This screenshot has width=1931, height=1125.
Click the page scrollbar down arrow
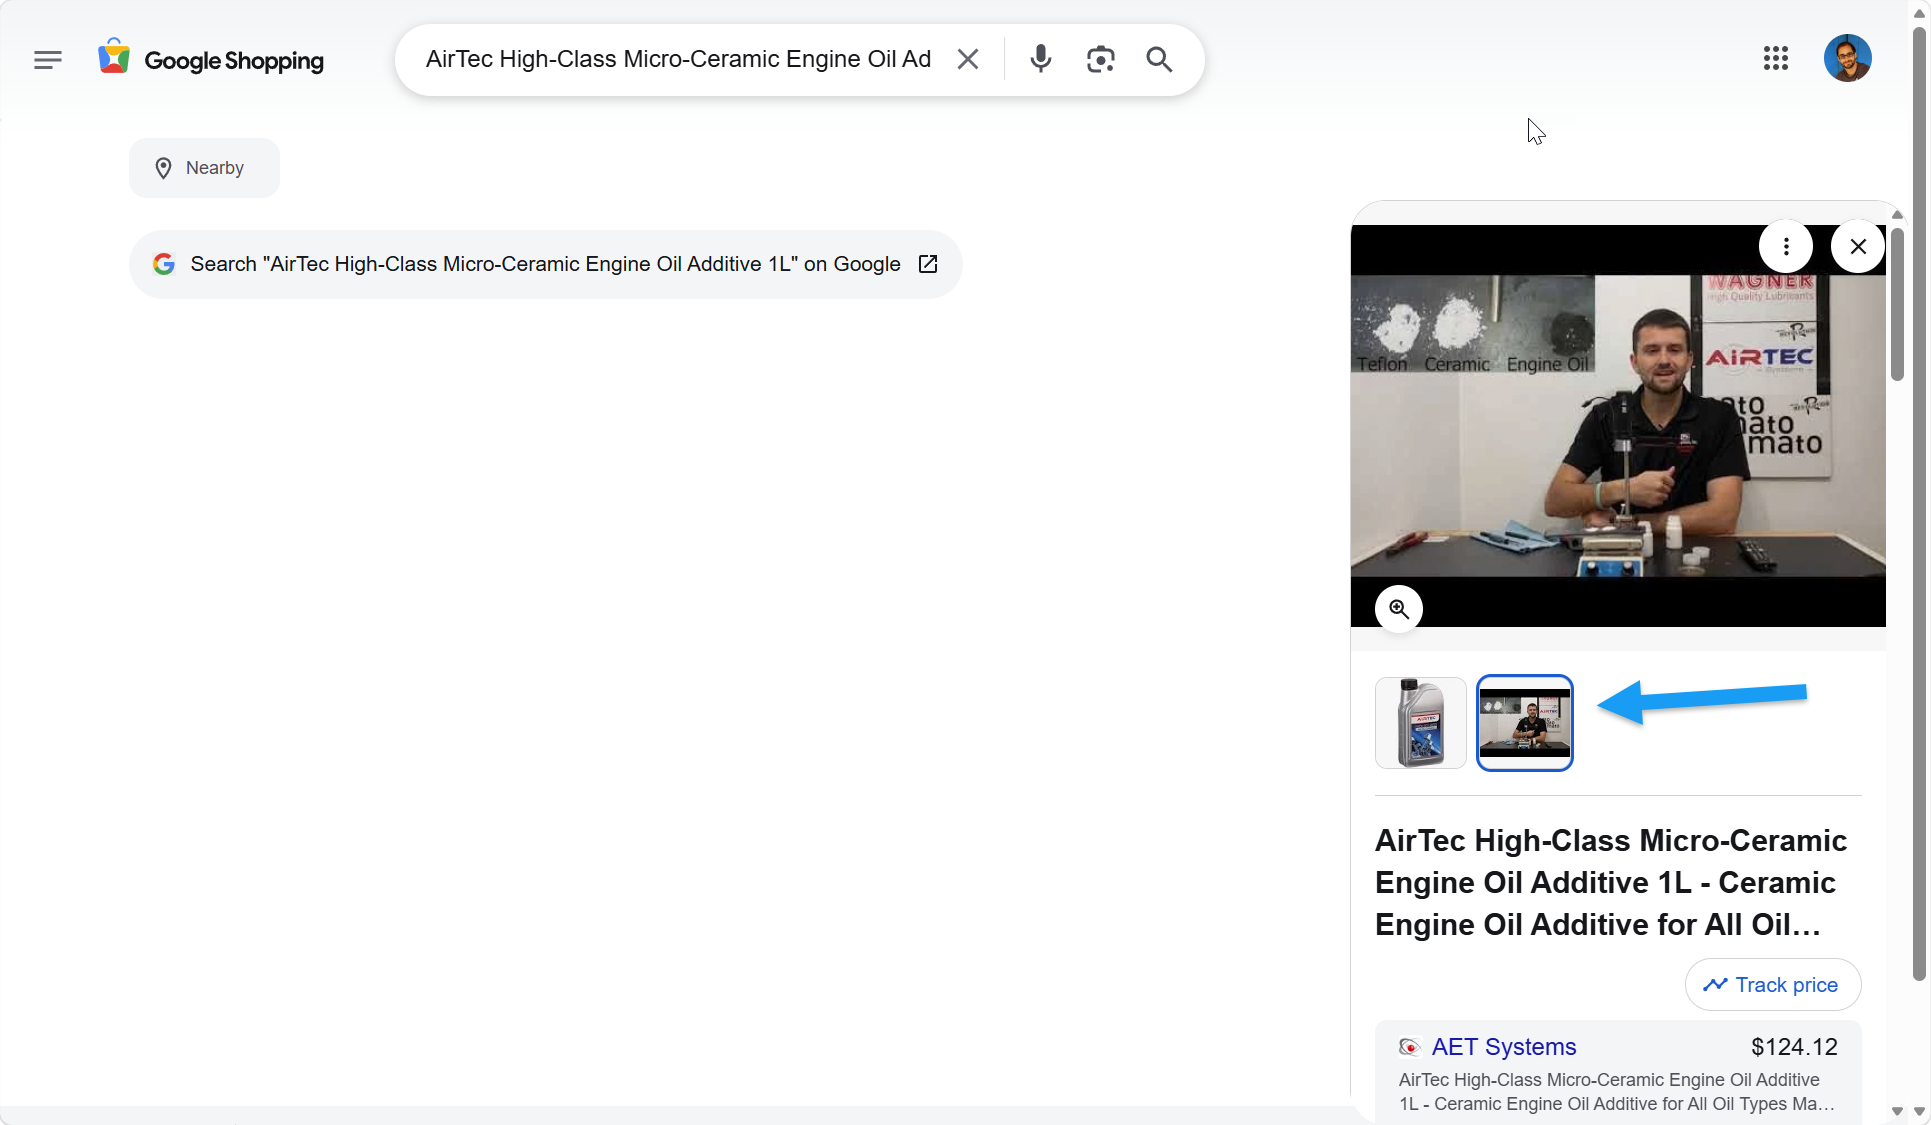(1918, 1111)
